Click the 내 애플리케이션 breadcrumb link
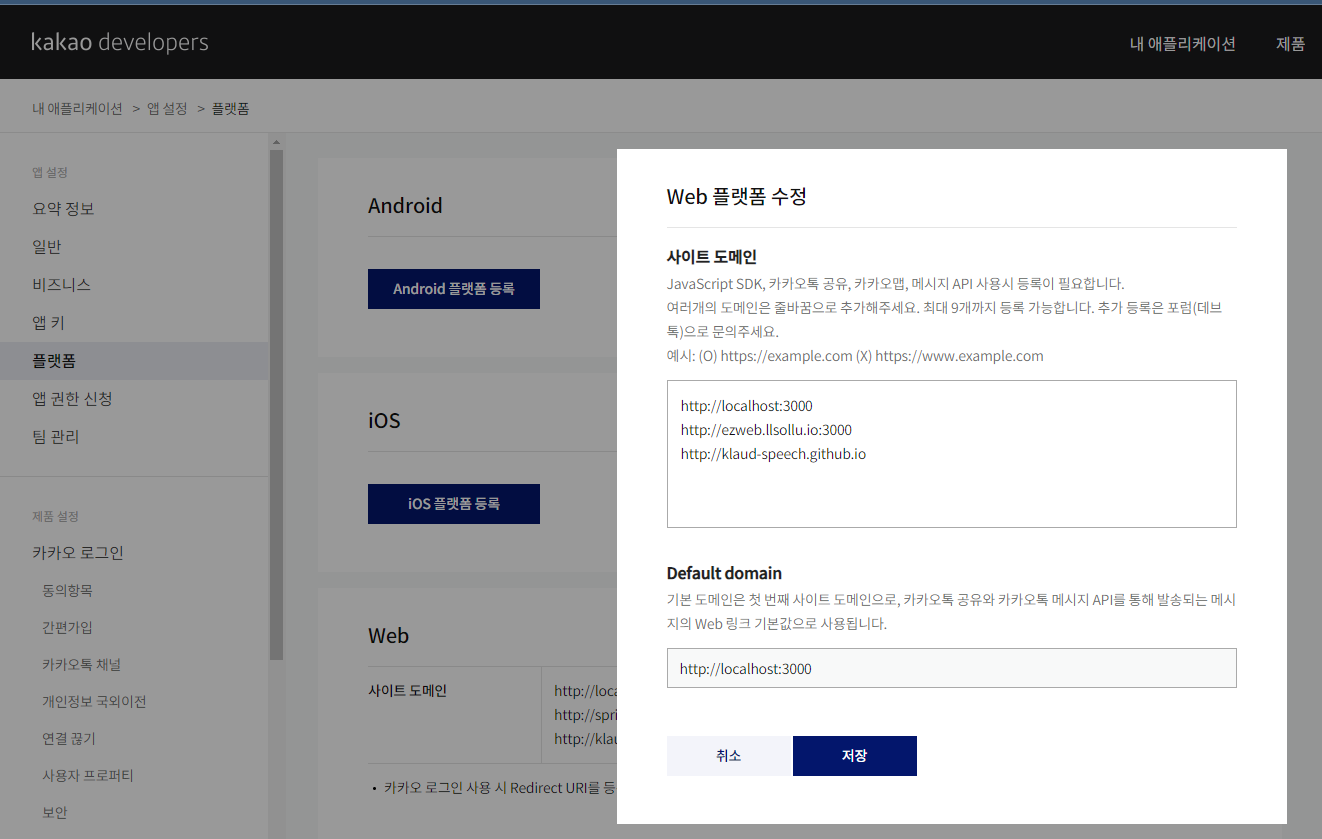 (77, 108)
